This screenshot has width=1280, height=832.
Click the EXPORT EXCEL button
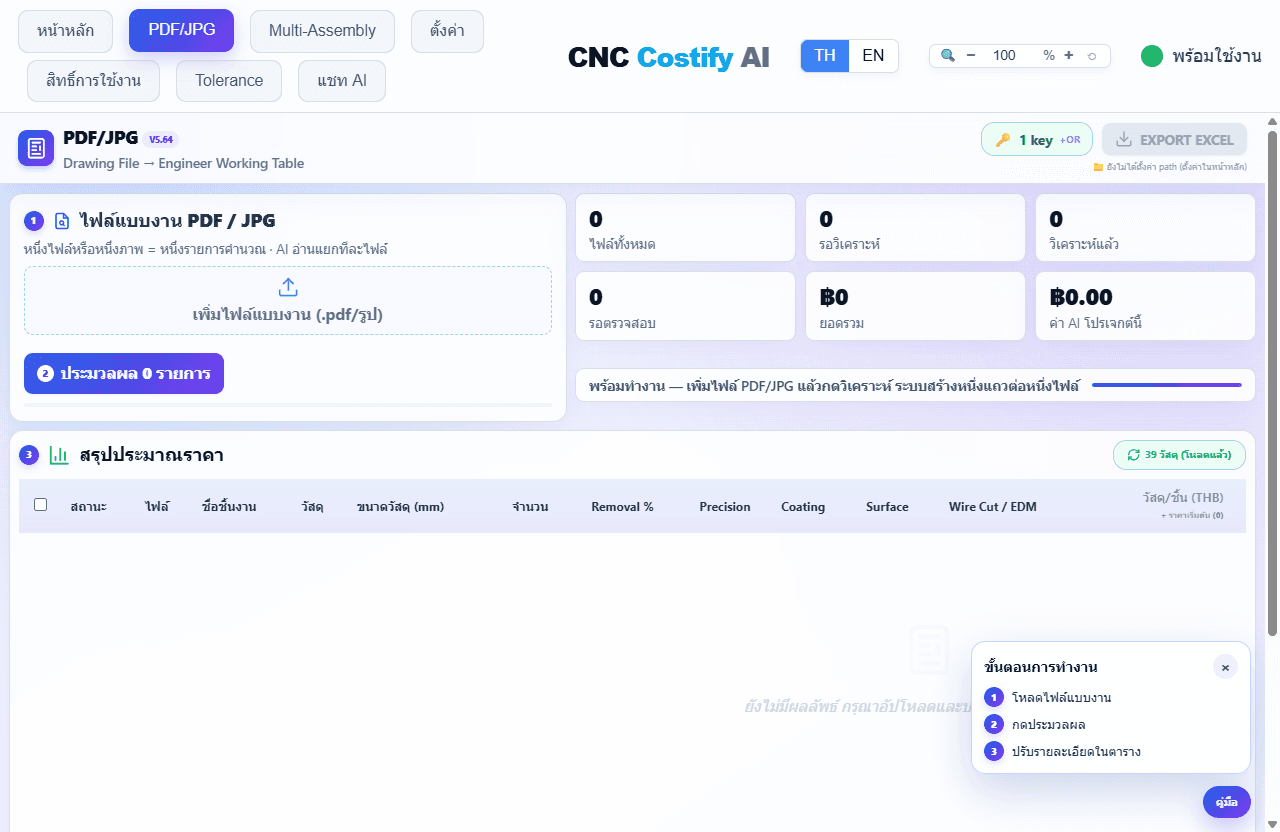[x=1175, y=140]
